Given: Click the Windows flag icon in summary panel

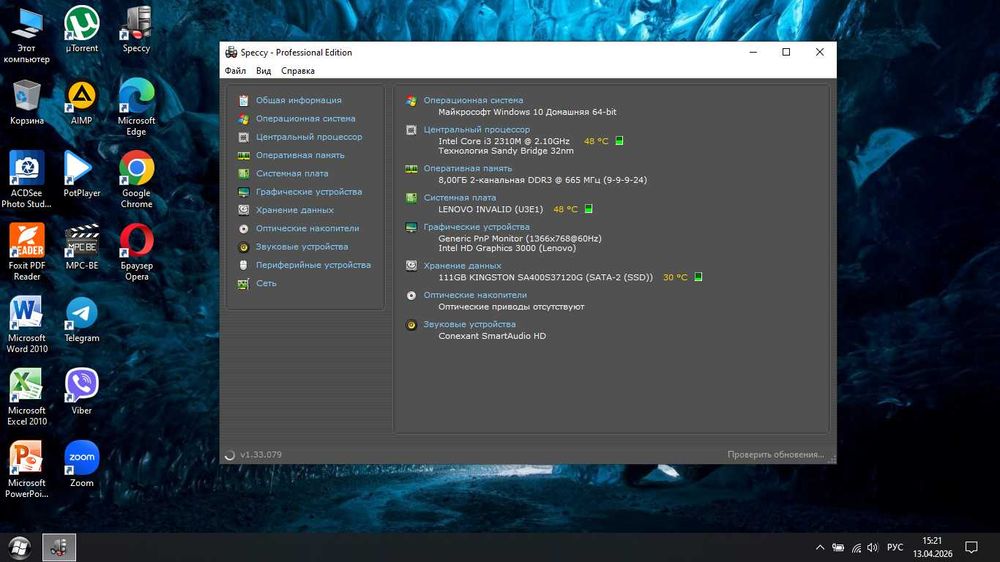Looking at the screenshot, I should pyautogui.click(x=411, y=101).
